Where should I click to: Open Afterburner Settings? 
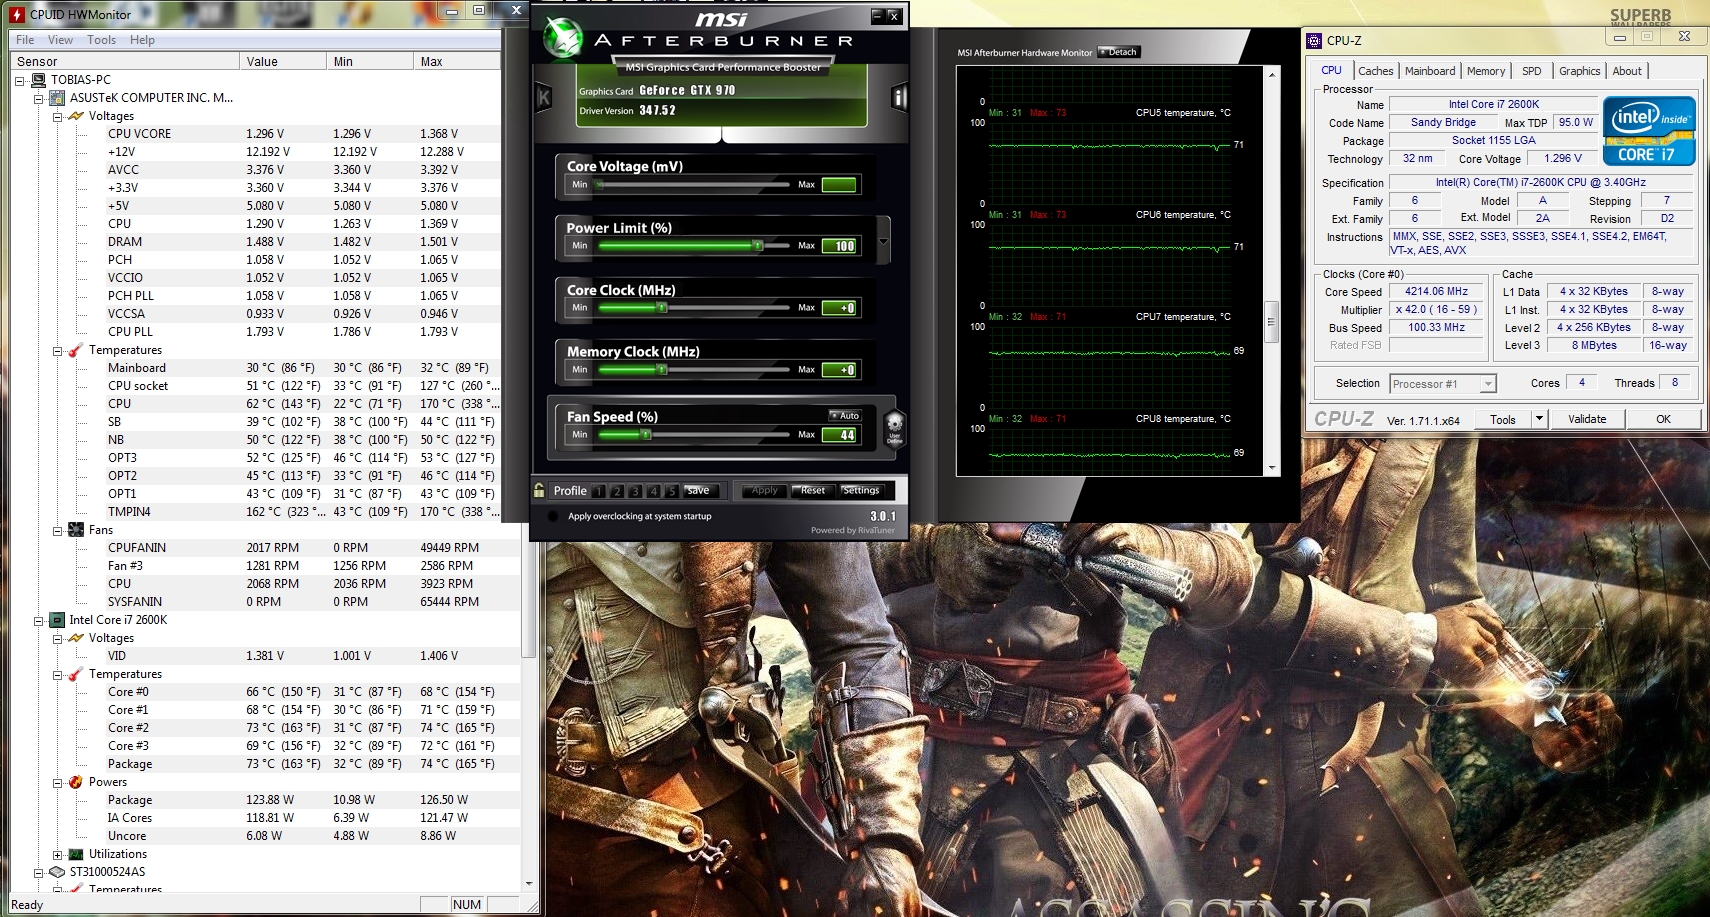pyautogui.click(x=861, y=491)
